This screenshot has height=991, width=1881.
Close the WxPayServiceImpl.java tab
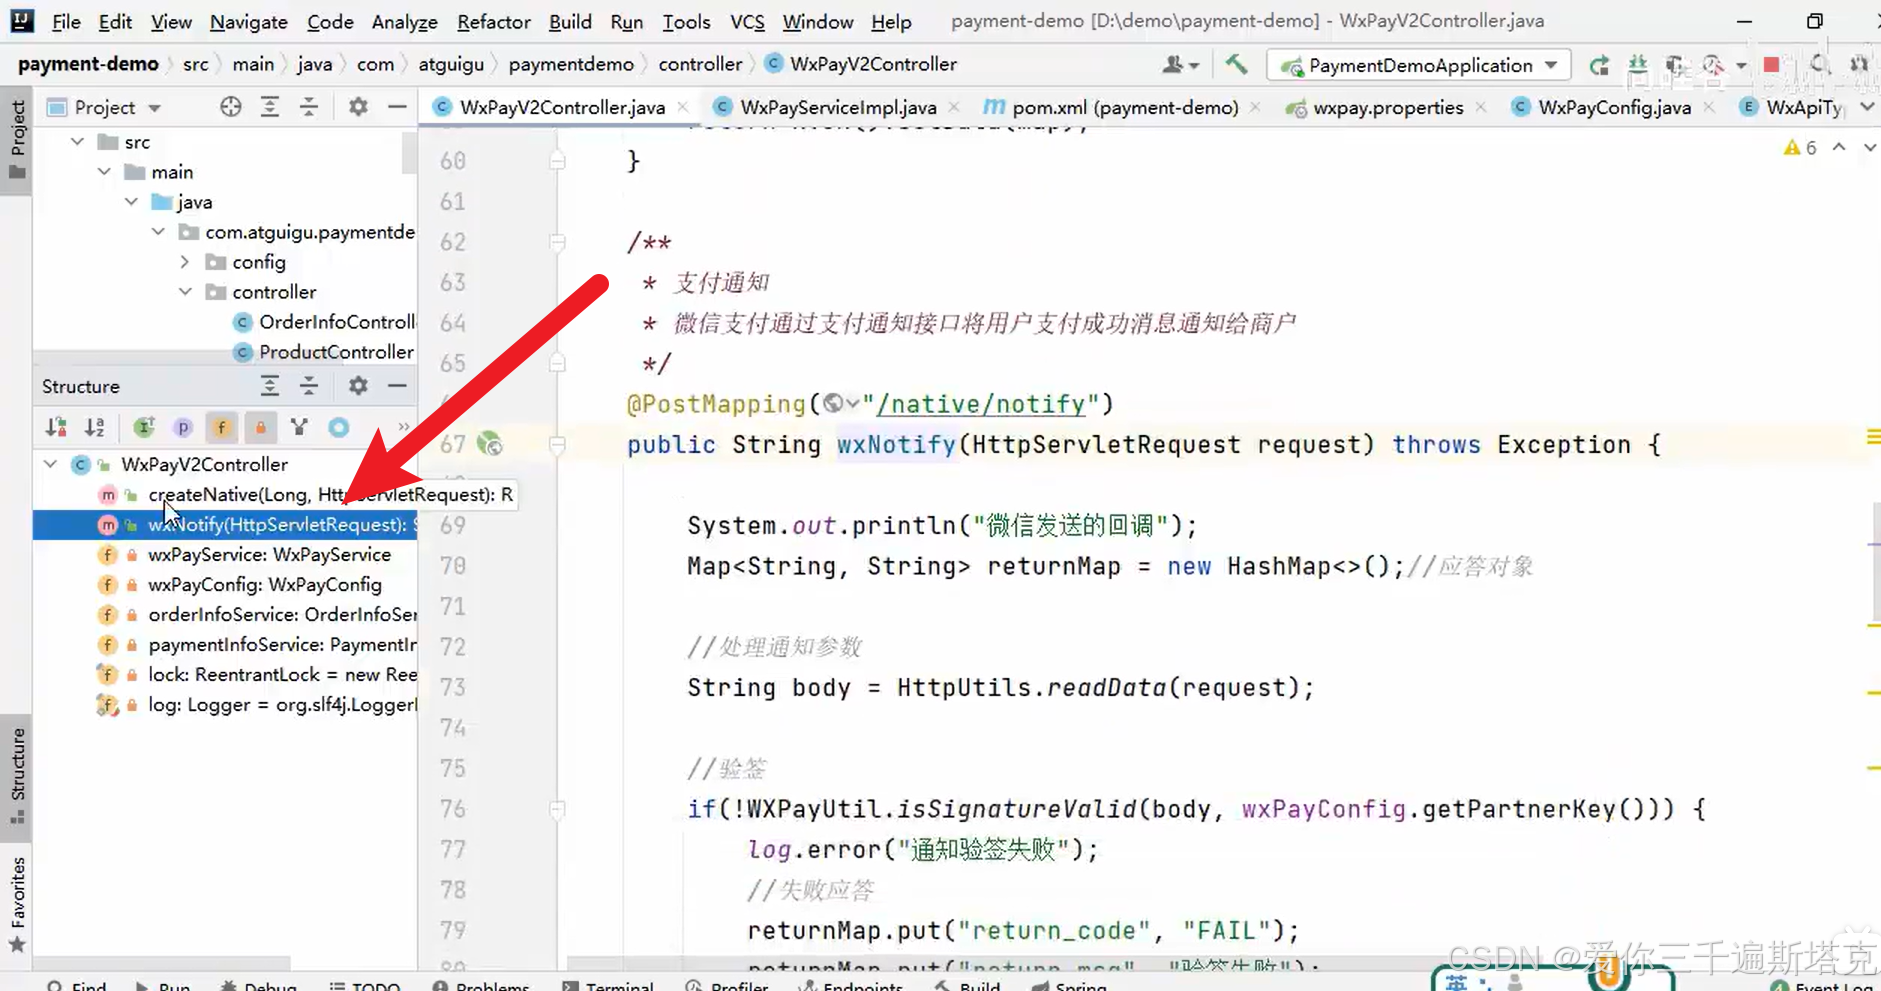tap(954, 107)
